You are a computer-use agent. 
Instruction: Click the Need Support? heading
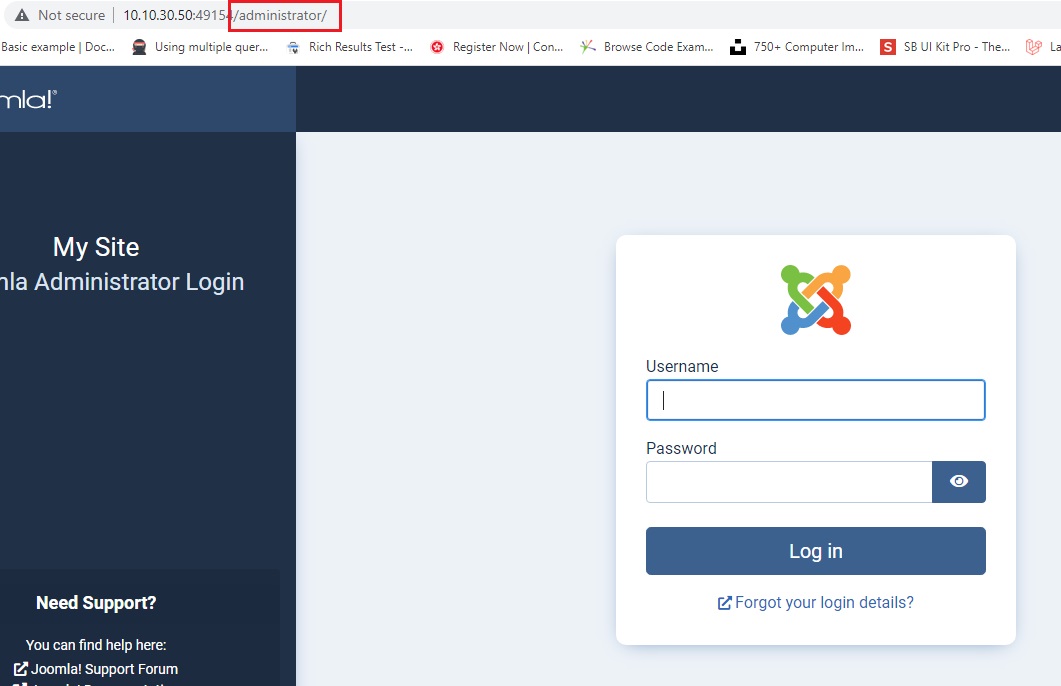(x=96, y=603)
